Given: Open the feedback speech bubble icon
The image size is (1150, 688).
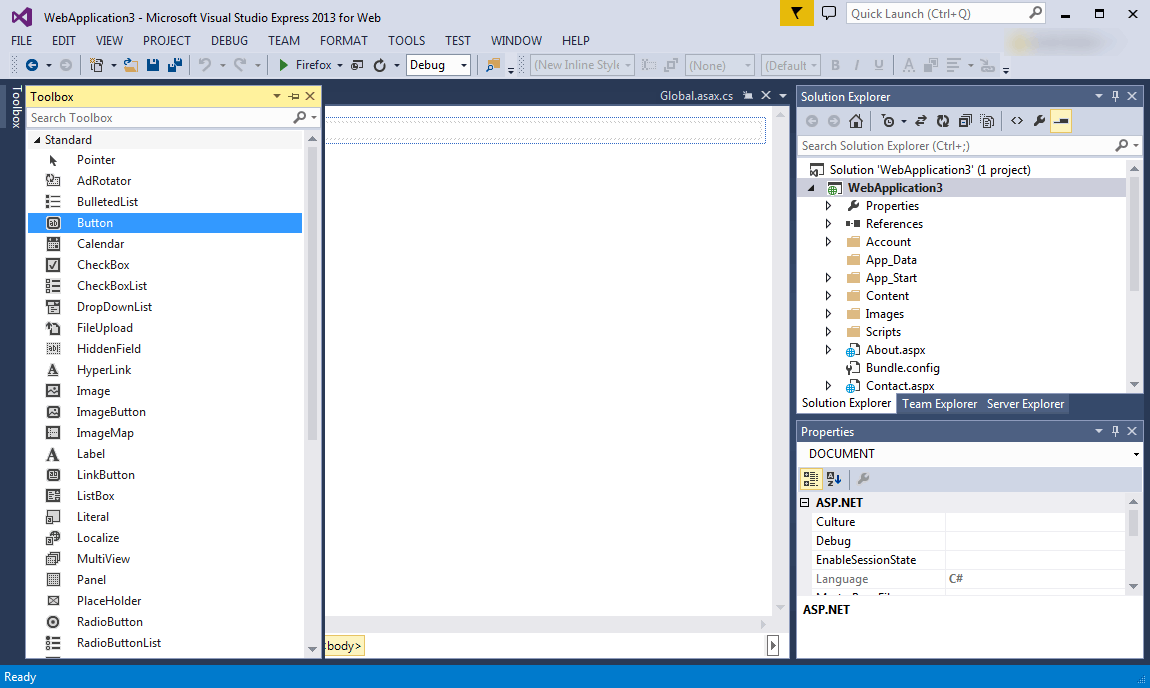Looking at the screenshot, I should click(x=829, y=13).
